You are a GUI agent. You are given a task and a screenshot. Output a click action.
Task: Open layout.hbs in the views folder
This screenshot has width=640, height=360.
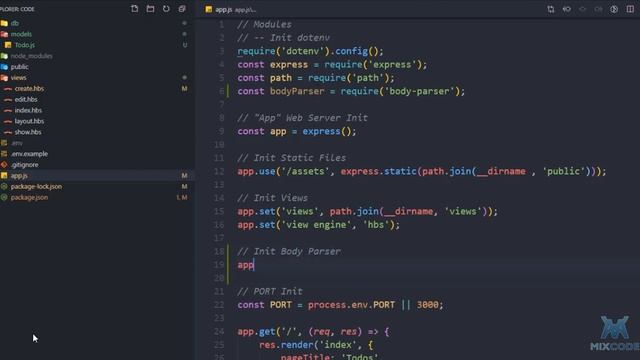(29, 121)
